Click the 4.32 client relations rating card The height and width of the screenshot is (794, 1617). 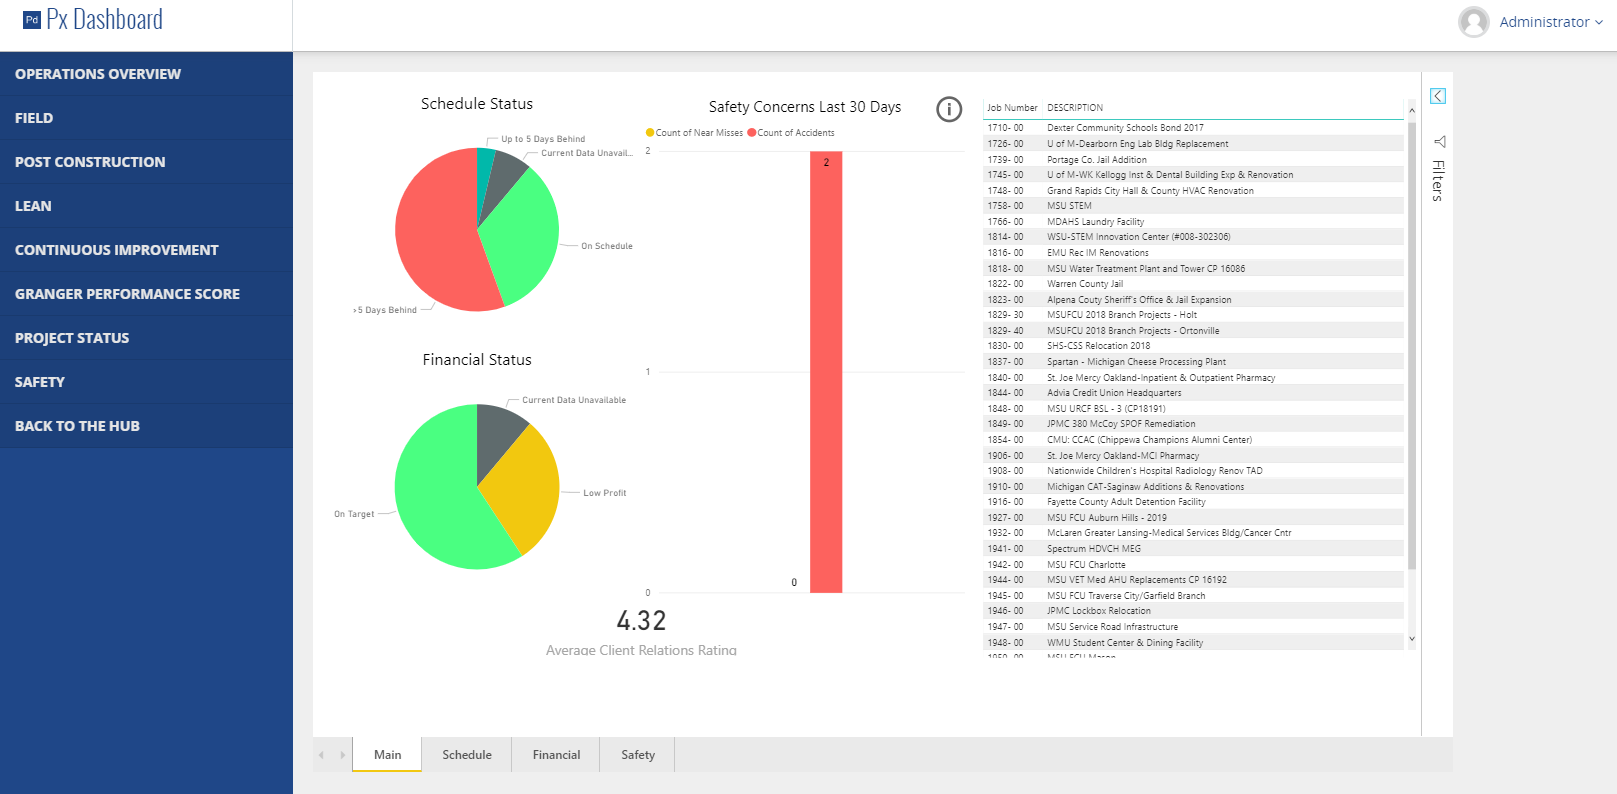tap(641, 621)
